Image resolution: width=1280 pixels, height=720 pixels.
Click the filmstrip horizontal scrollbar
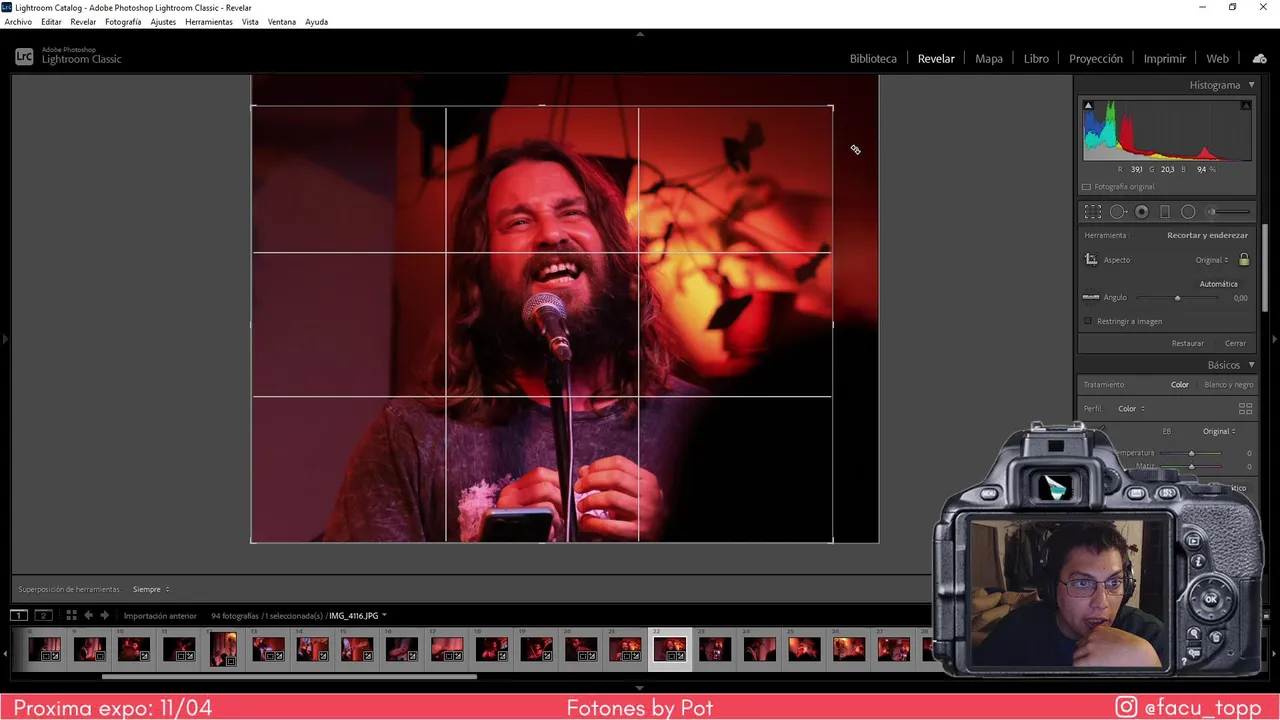(289, 677)
